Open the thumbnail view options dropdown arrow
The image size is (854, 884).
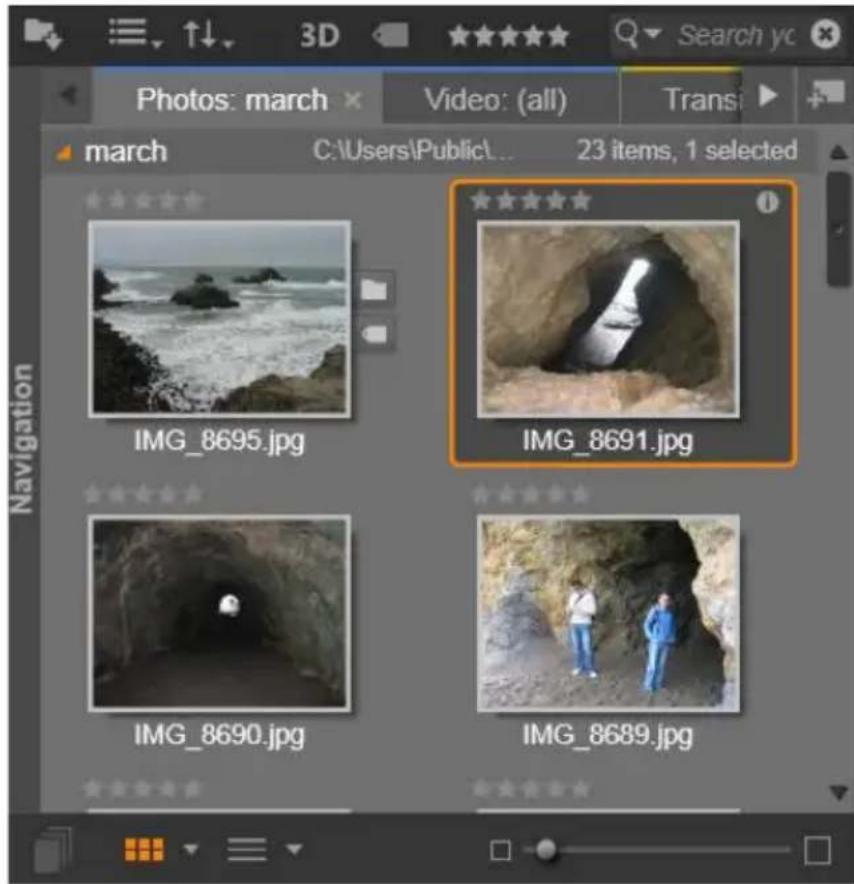coord(192,848)
